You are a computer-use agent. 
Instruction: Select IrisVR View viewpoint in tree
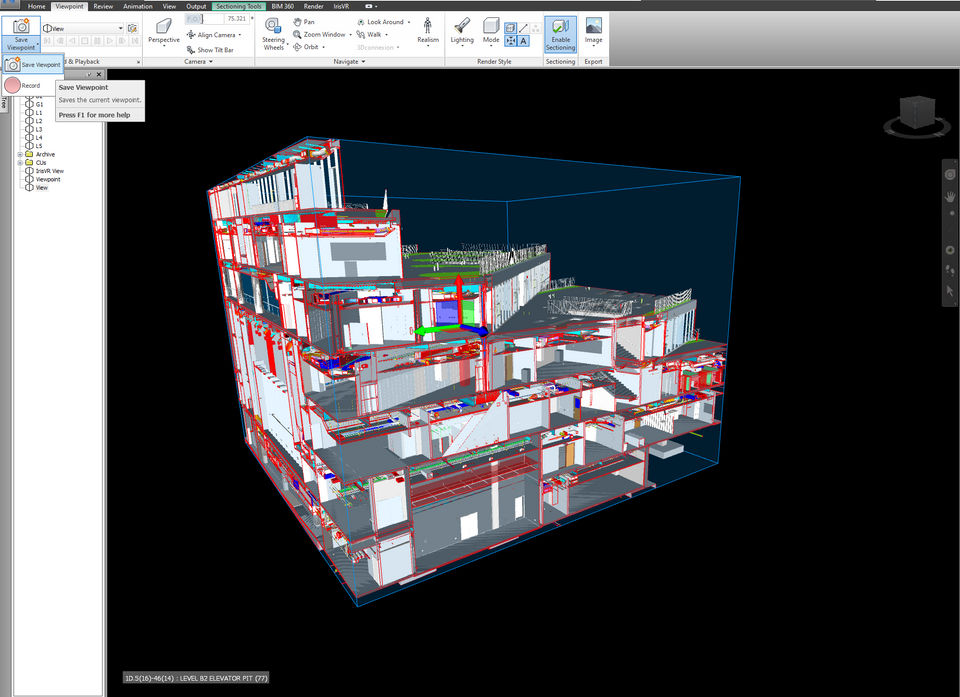45,171
